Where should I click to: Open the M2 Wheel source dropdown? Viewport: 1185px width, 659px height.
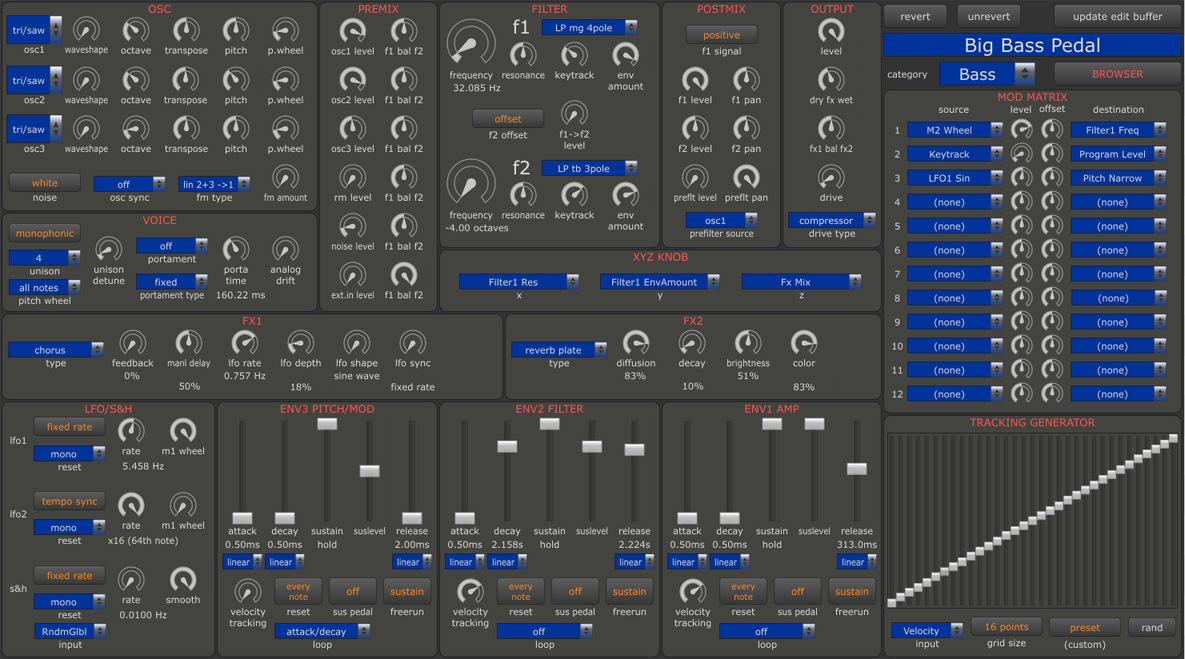(955, 130)
